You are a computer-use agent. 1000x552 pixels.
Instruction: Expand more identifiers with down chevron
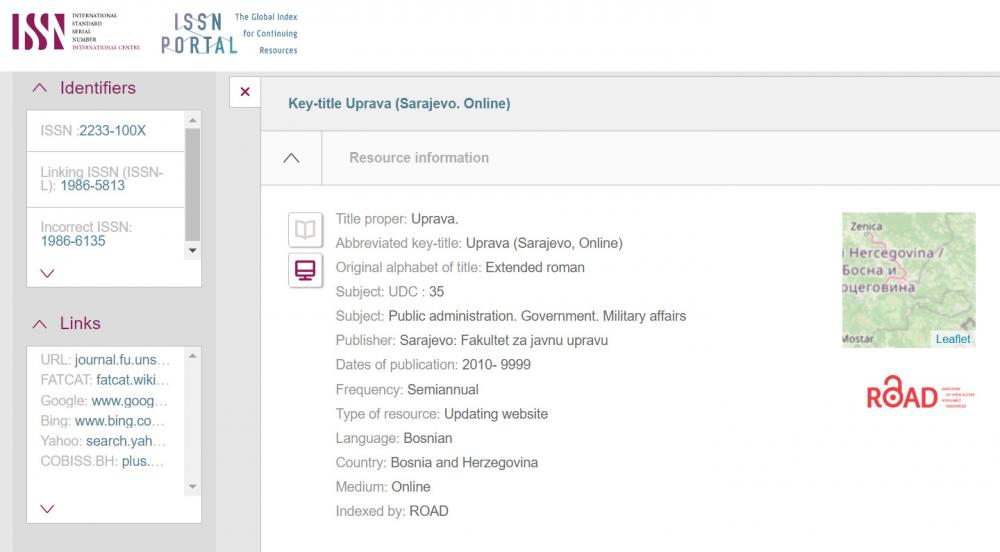[47, 273]
